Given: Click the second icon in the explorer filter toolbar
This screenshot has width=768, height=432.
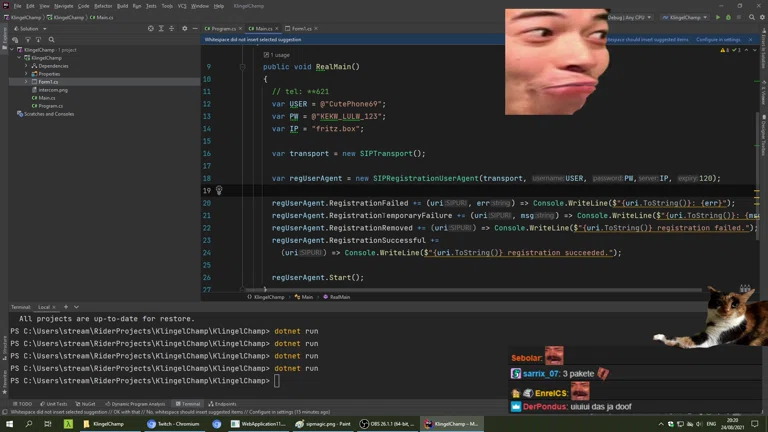Looking at the screenshot, I should [28, 40].
